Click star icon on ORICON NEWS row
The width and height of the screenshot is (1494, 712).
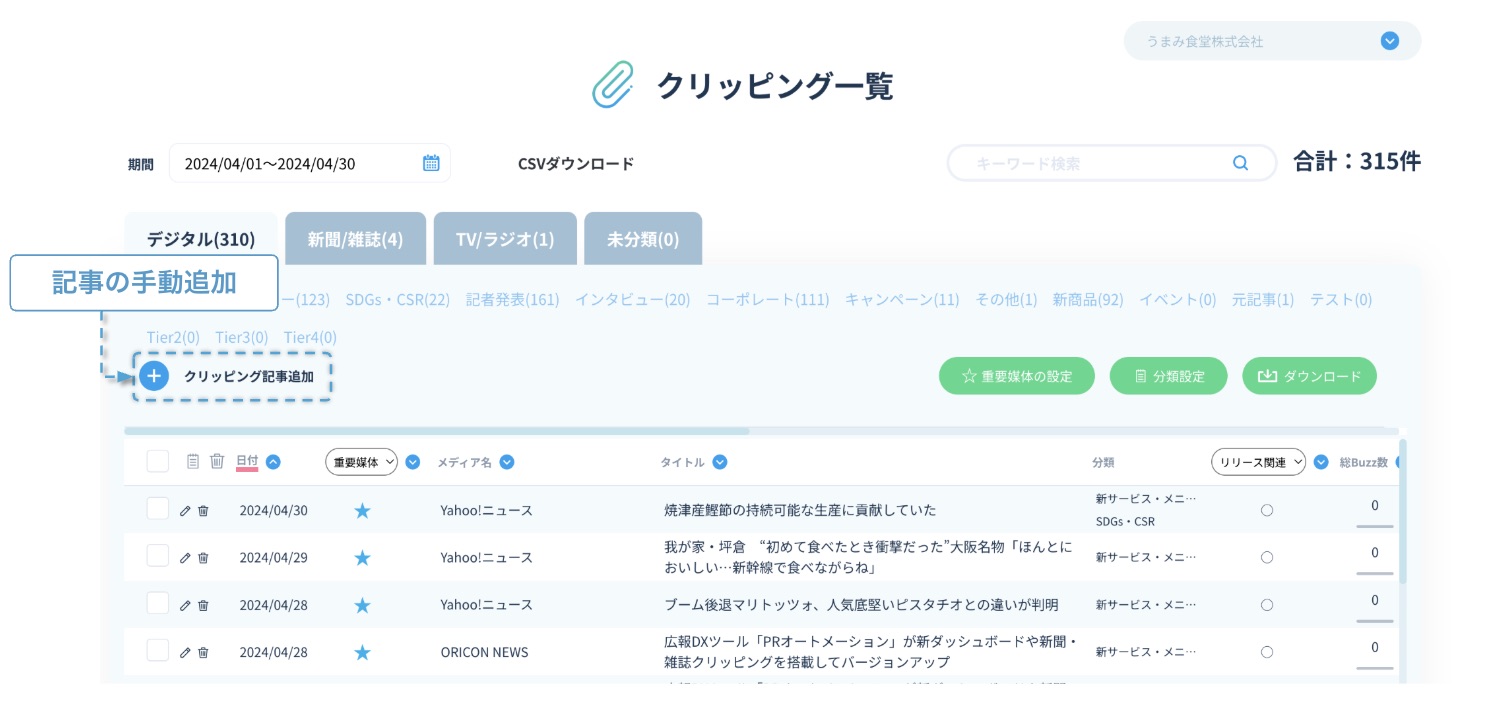click(x=362, y=652)
